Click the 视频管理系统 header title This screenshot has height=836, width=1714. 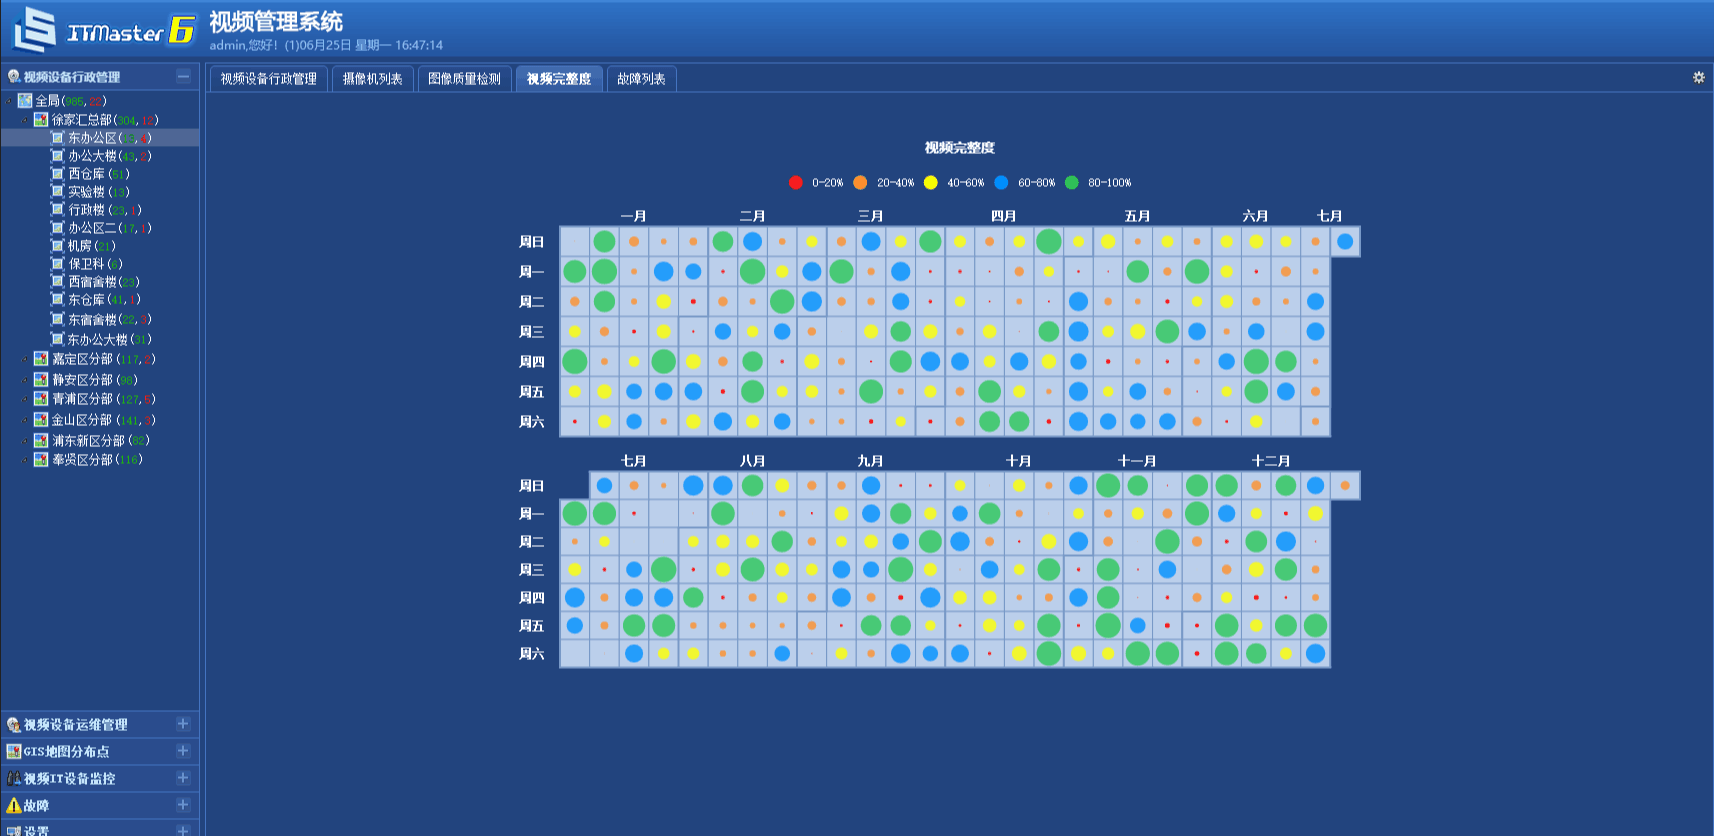coord(276,21)
